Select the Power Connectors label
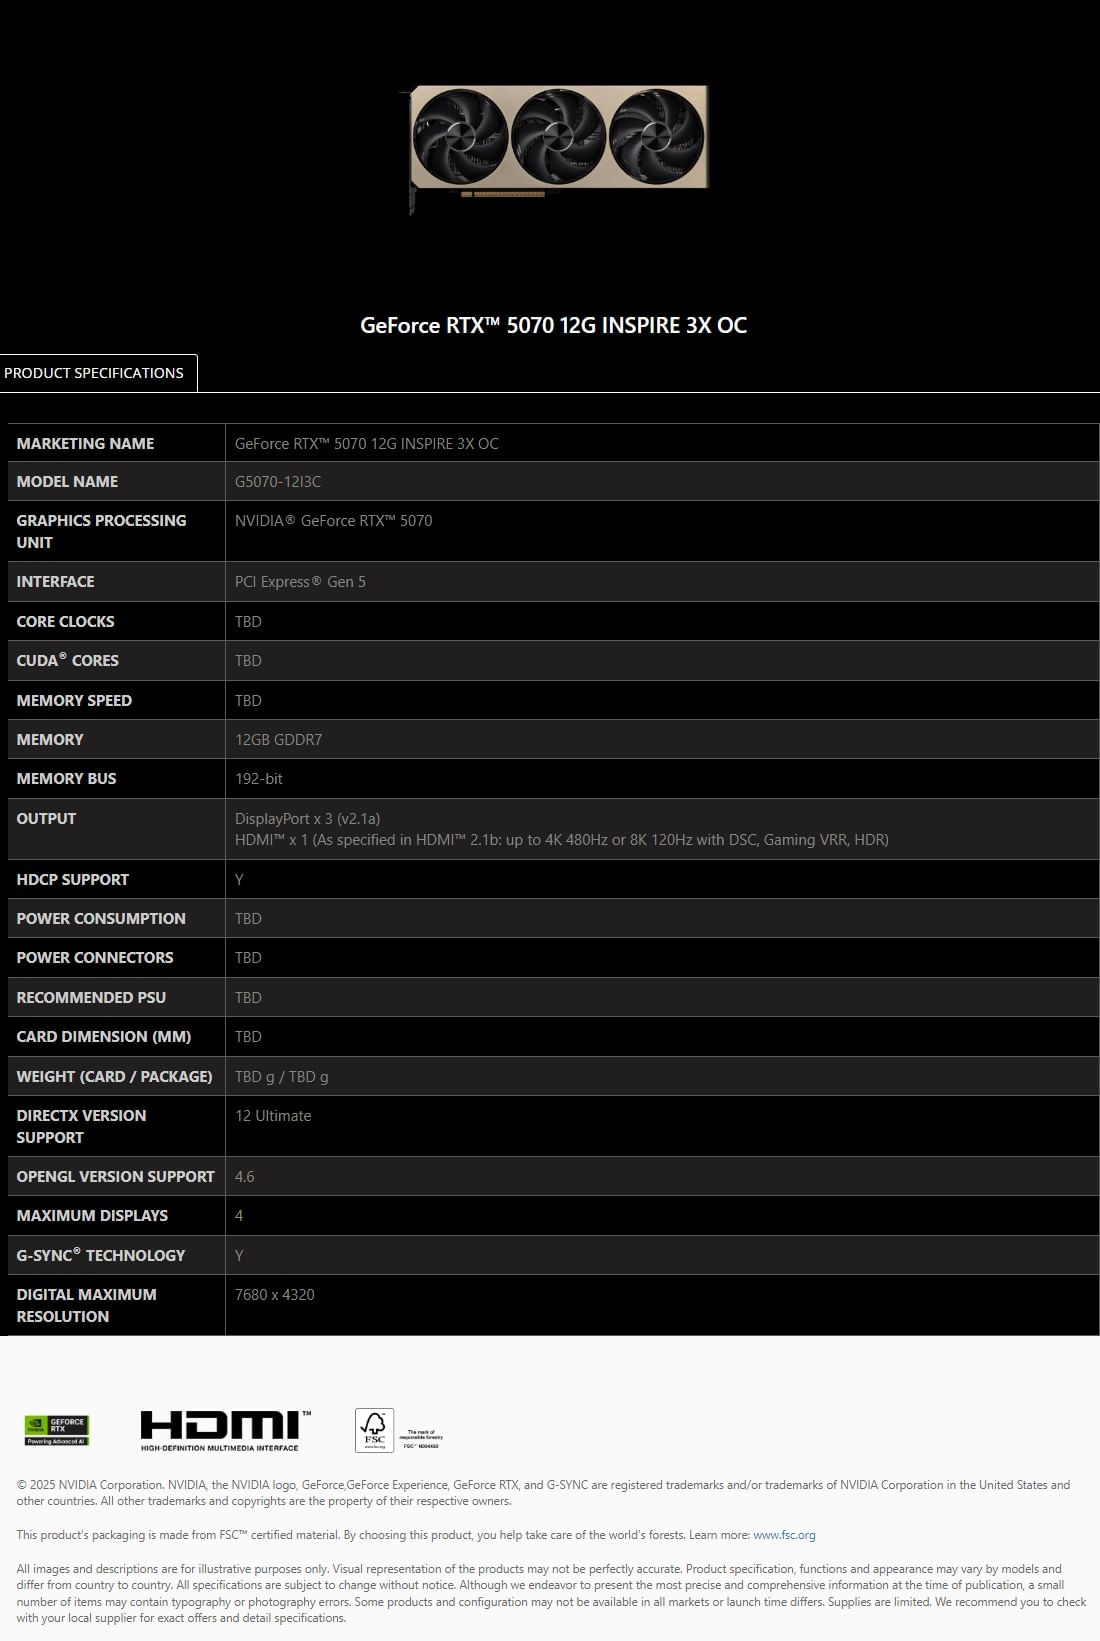1100x1641 pixels. (x=94, y=957)
